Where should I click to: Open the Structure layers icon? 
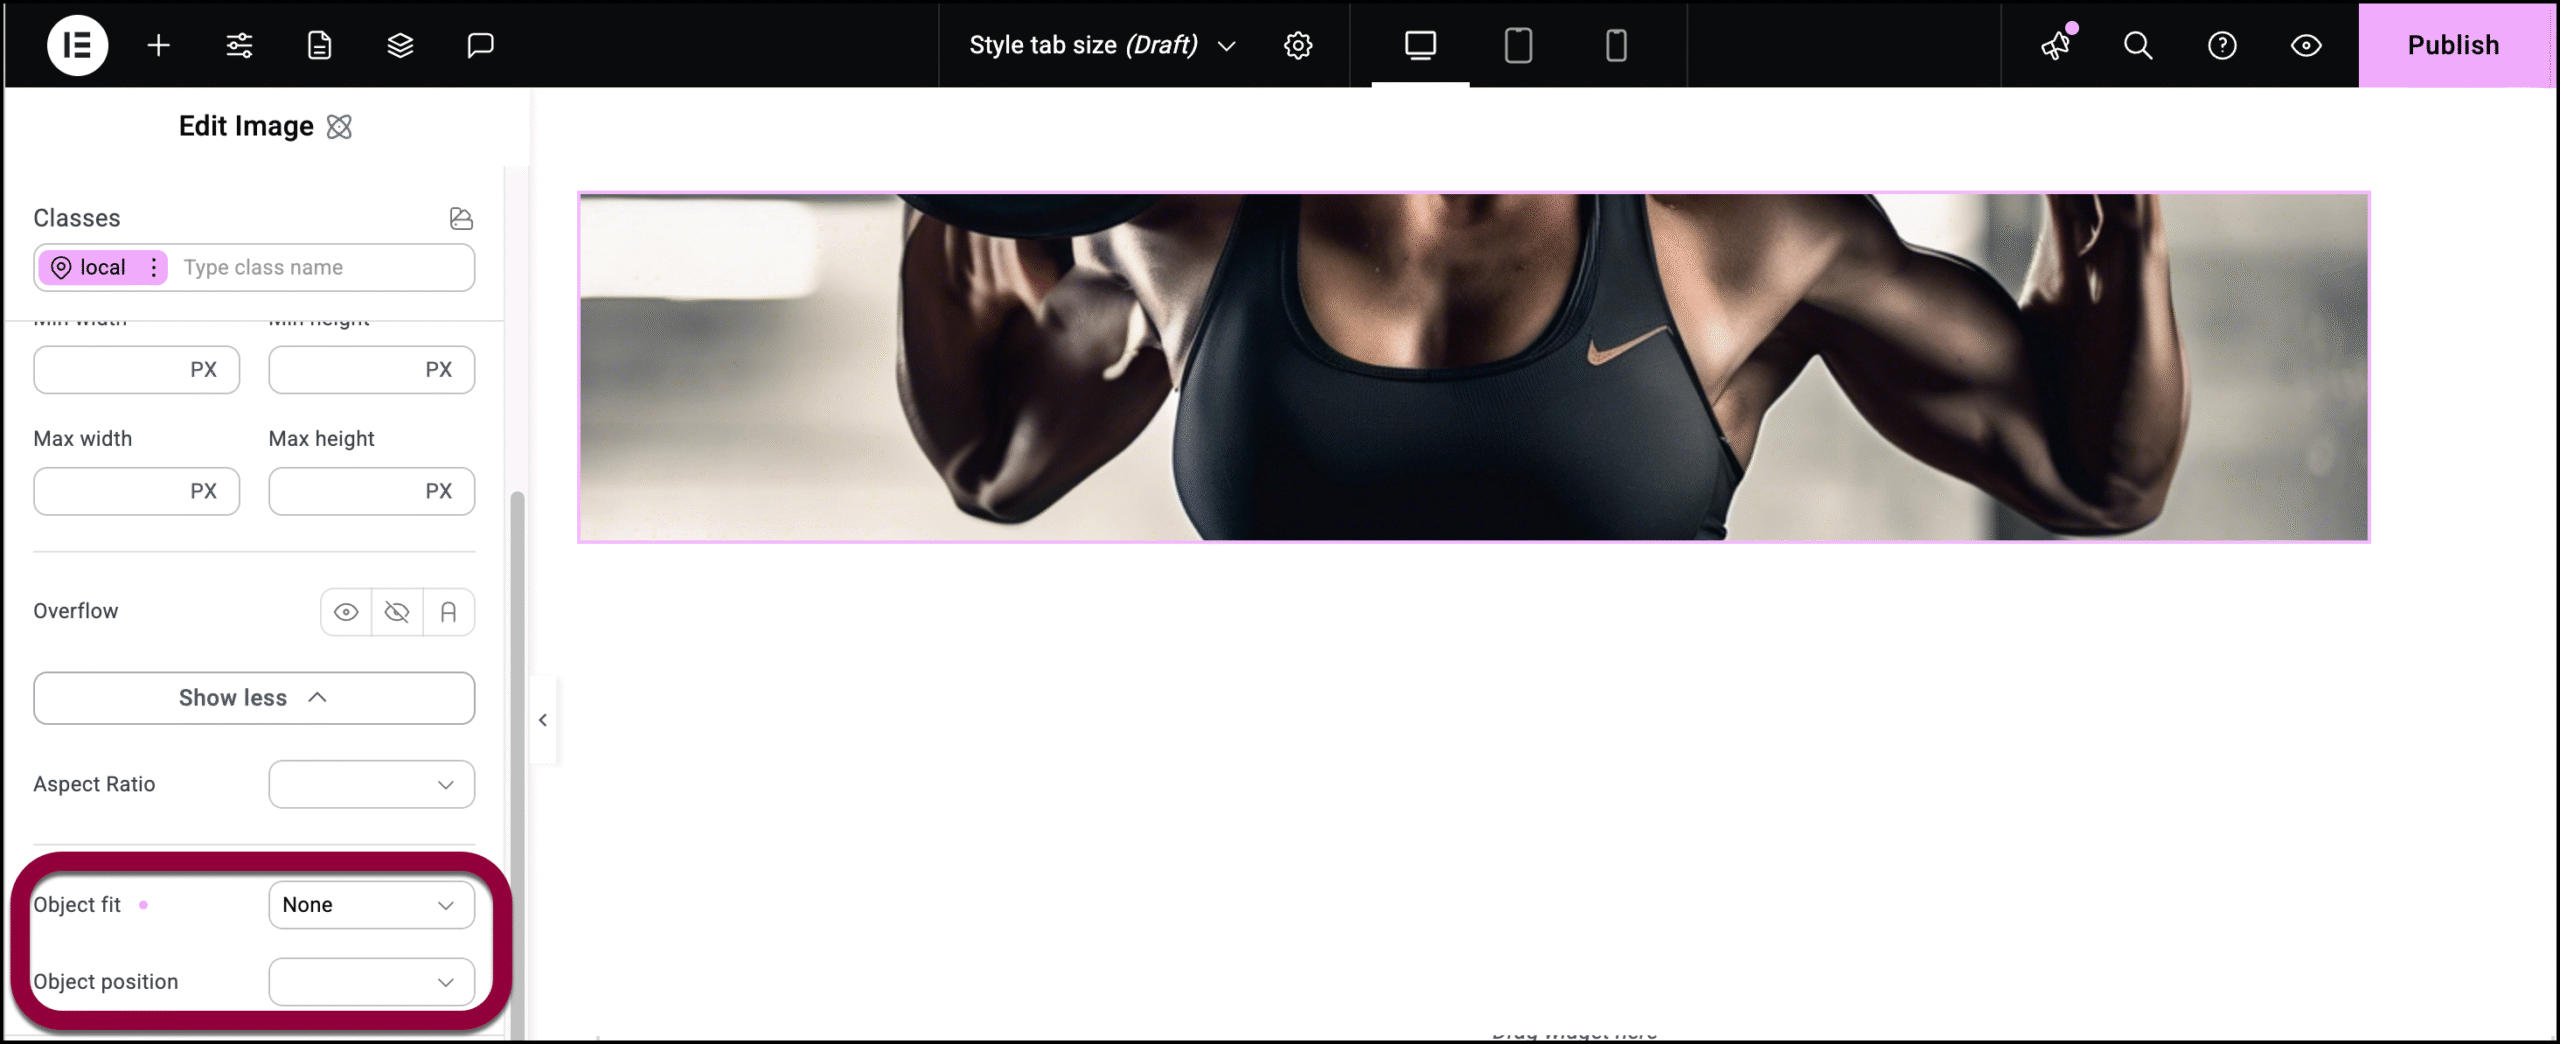coord(400,45)
